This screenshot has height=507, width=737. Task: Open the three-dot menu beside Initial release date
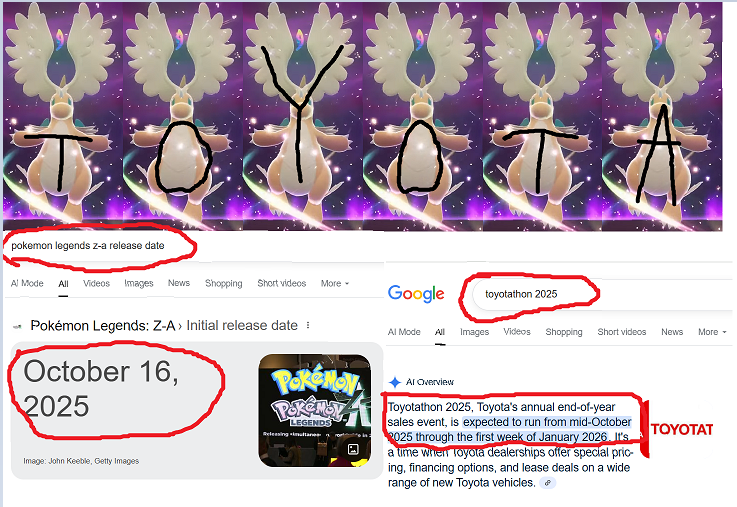[308, 325]
